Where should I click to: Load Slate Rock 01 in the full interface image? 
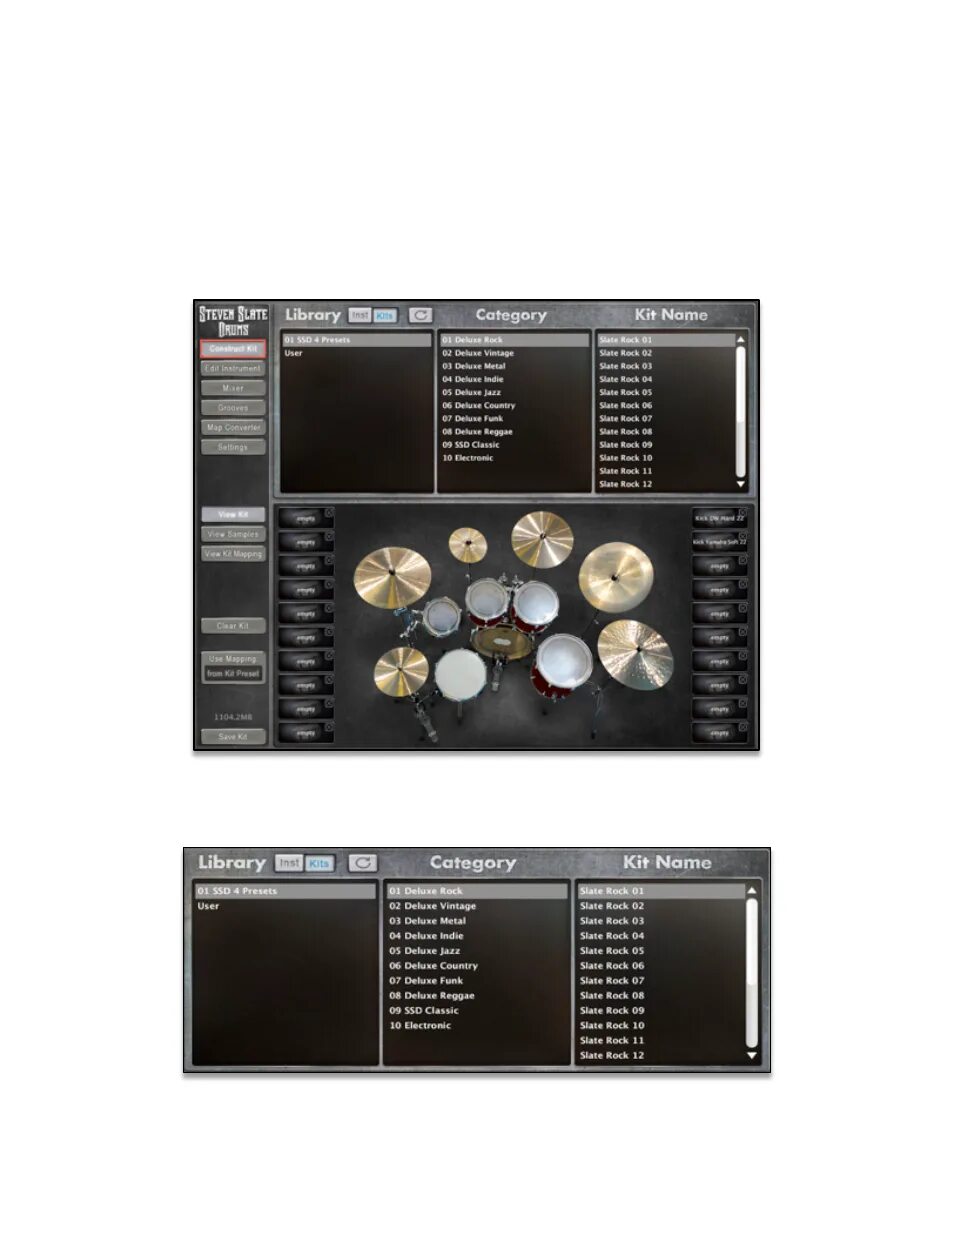tap(665, 340)
